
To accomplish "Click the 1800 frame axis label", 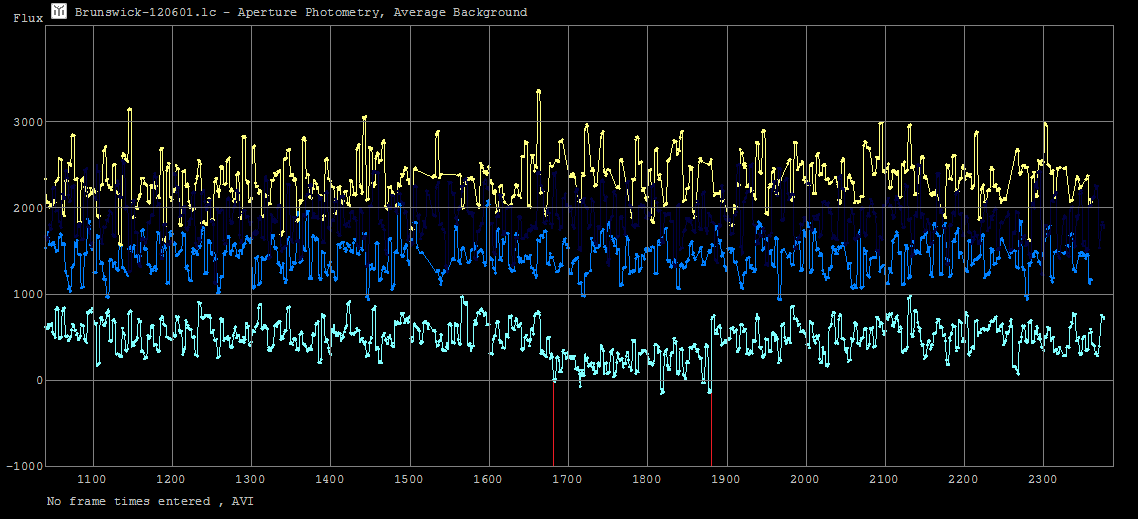I will 647,479.
